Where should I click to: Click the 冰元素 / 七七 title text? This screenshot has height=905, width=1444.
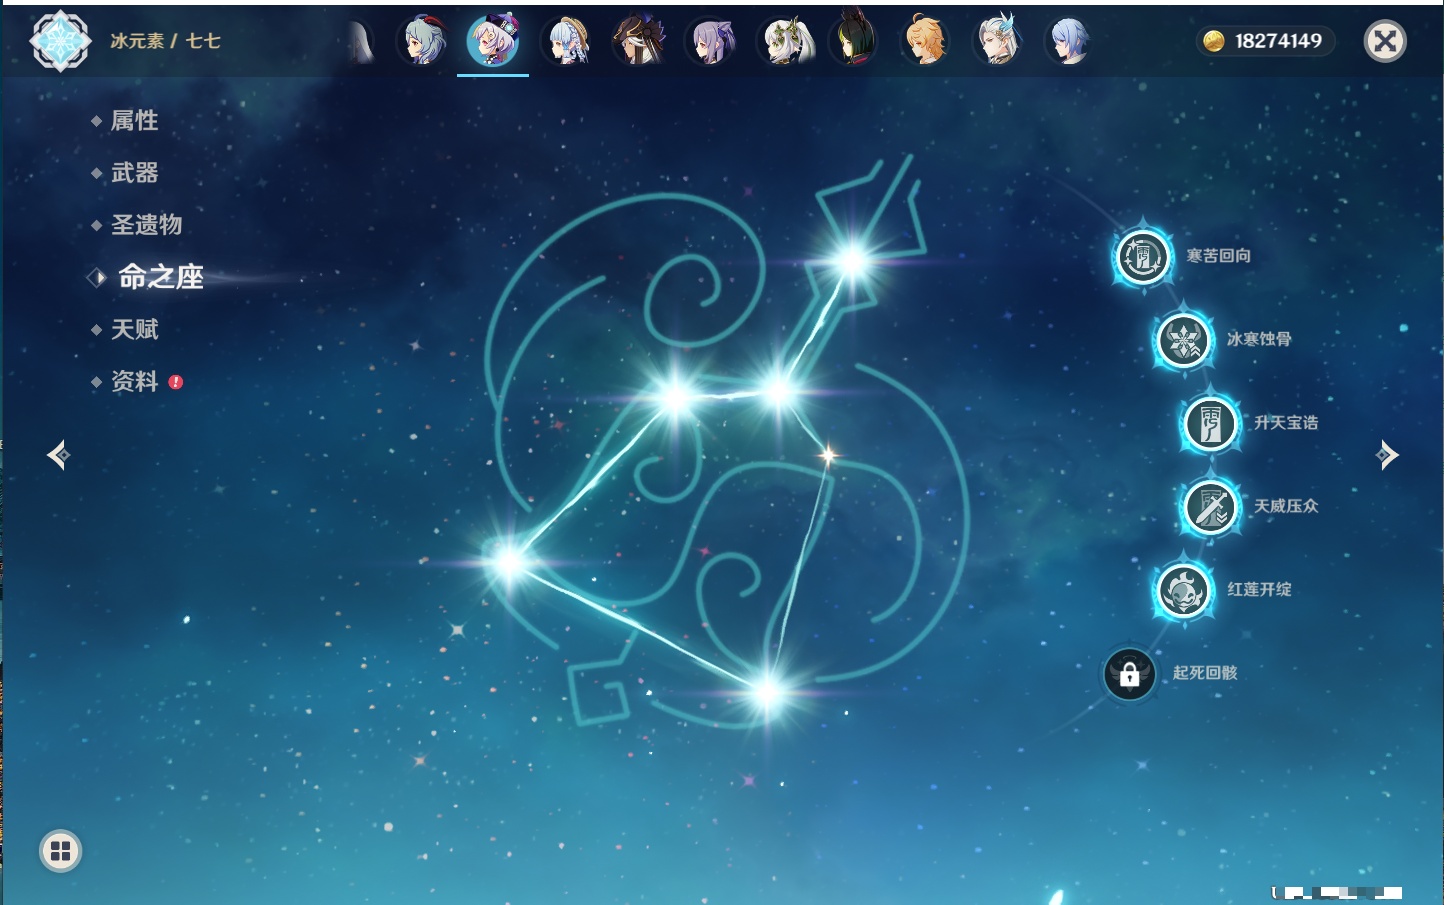[x=165, y=41]
